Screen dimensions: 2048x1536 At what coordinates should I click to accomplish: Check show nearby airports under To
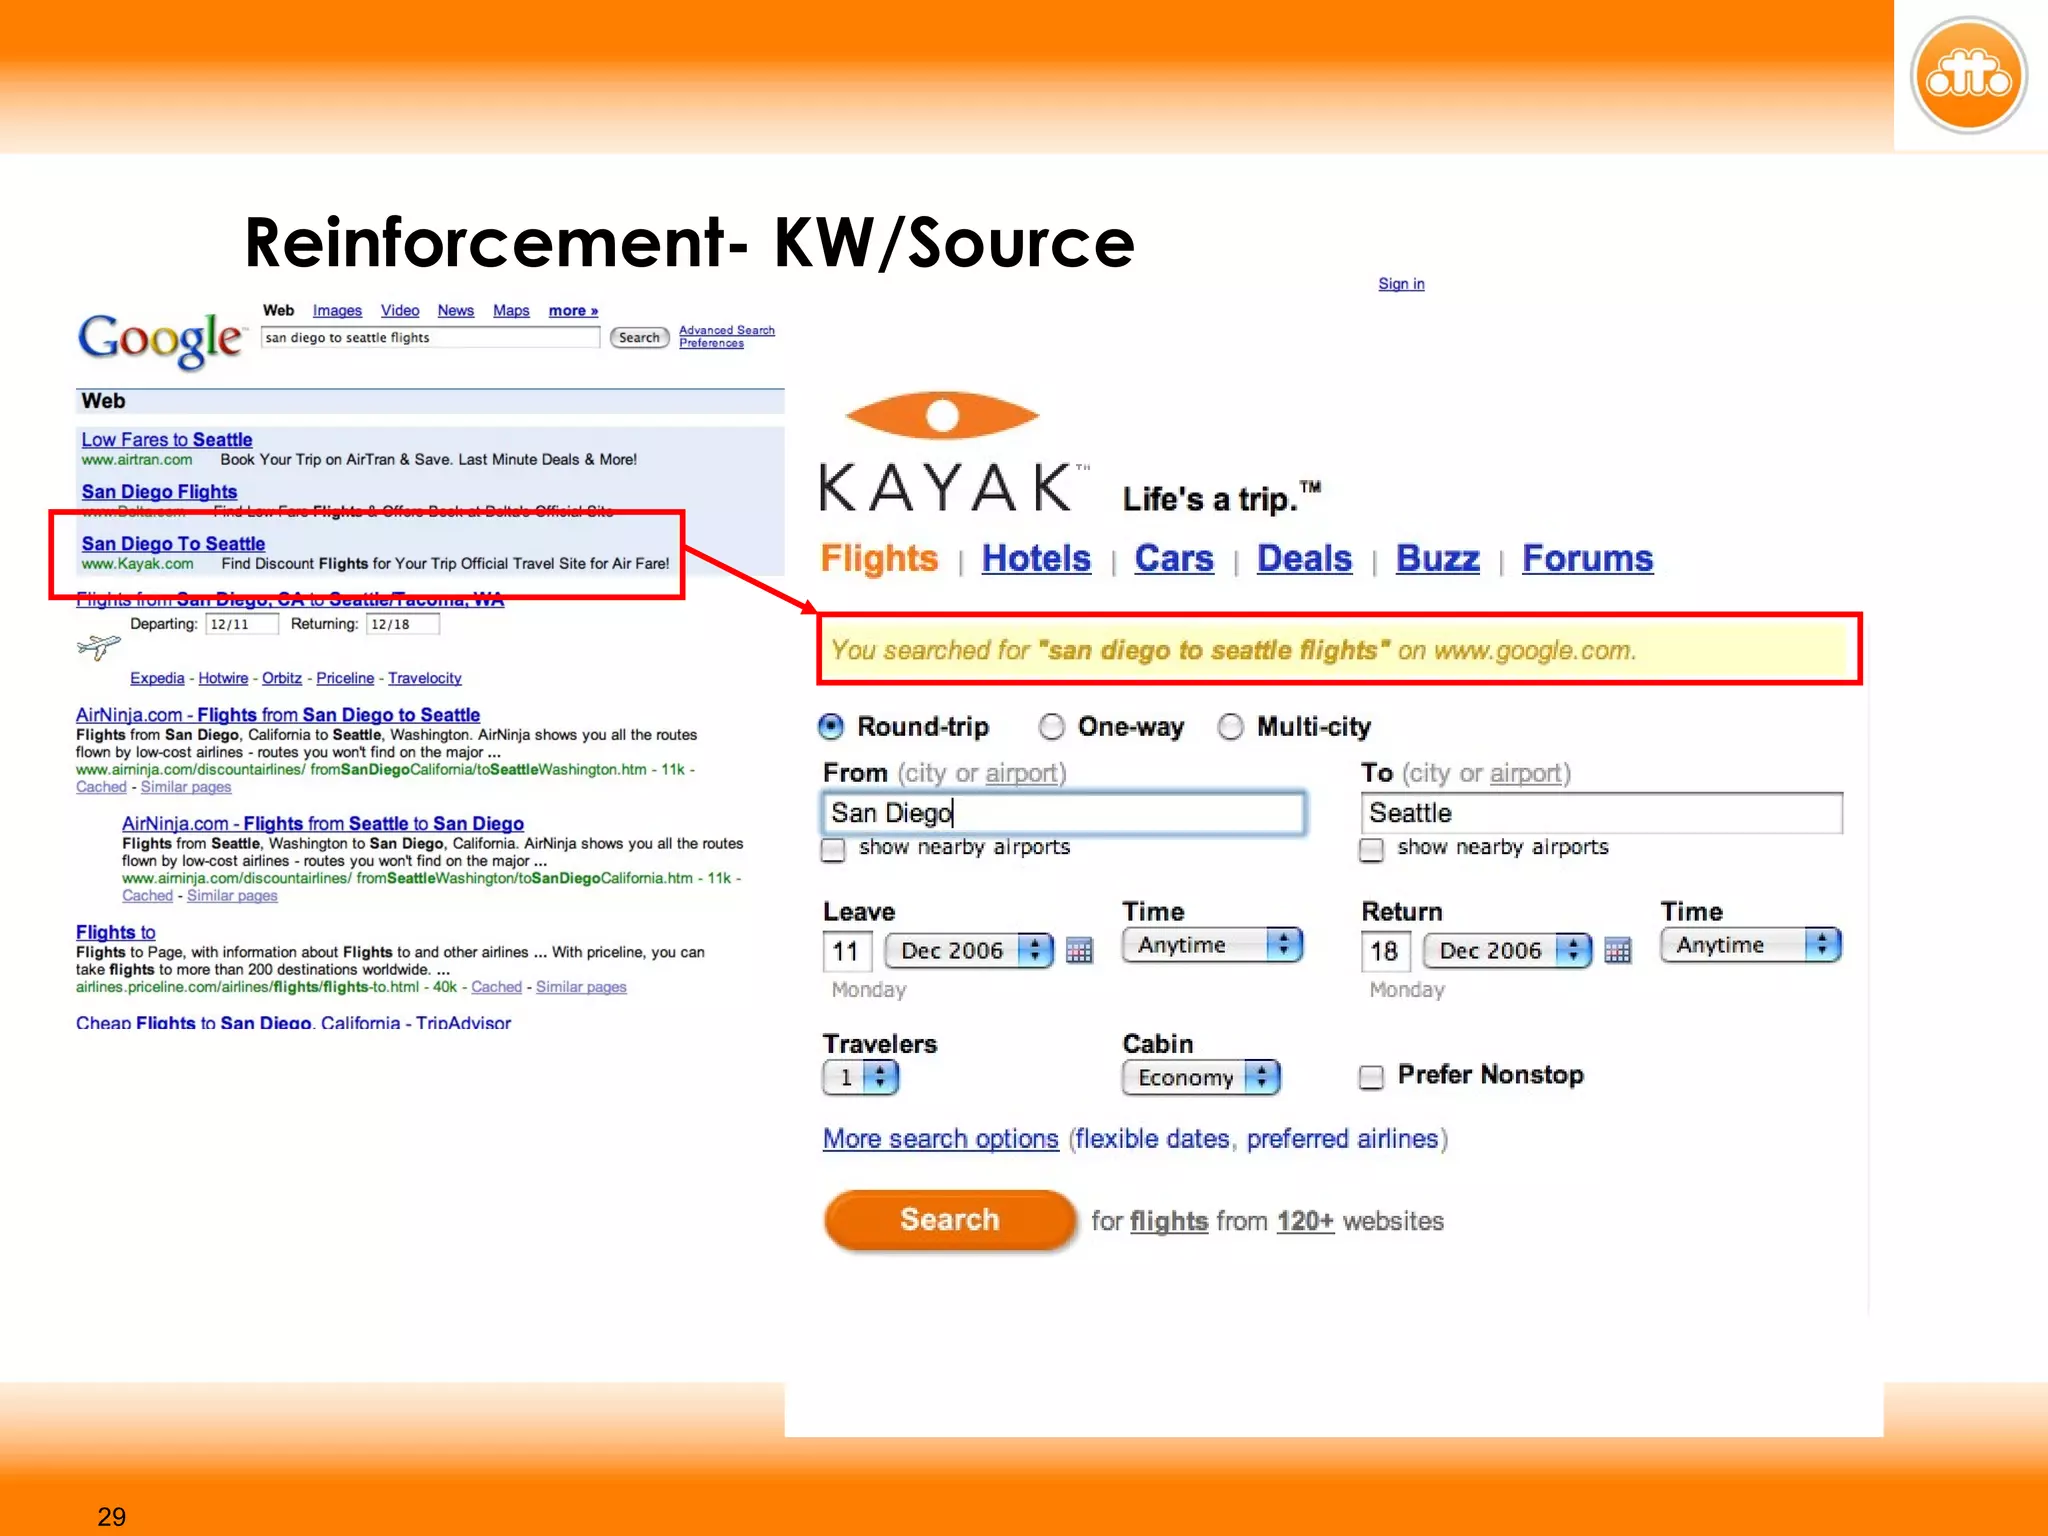(x=1371, y=850)
